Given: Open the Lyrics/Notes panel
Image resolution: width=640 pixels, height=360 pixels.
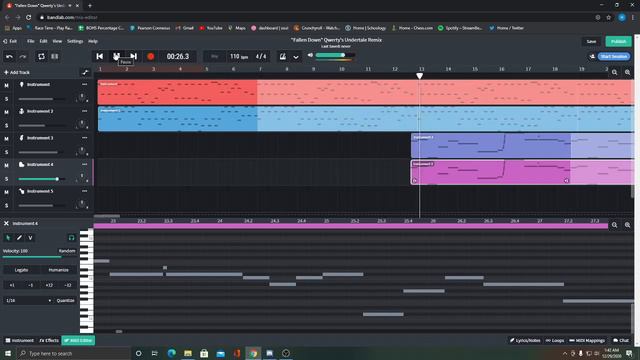Looking at the screenshot, I should click(525, 340).
